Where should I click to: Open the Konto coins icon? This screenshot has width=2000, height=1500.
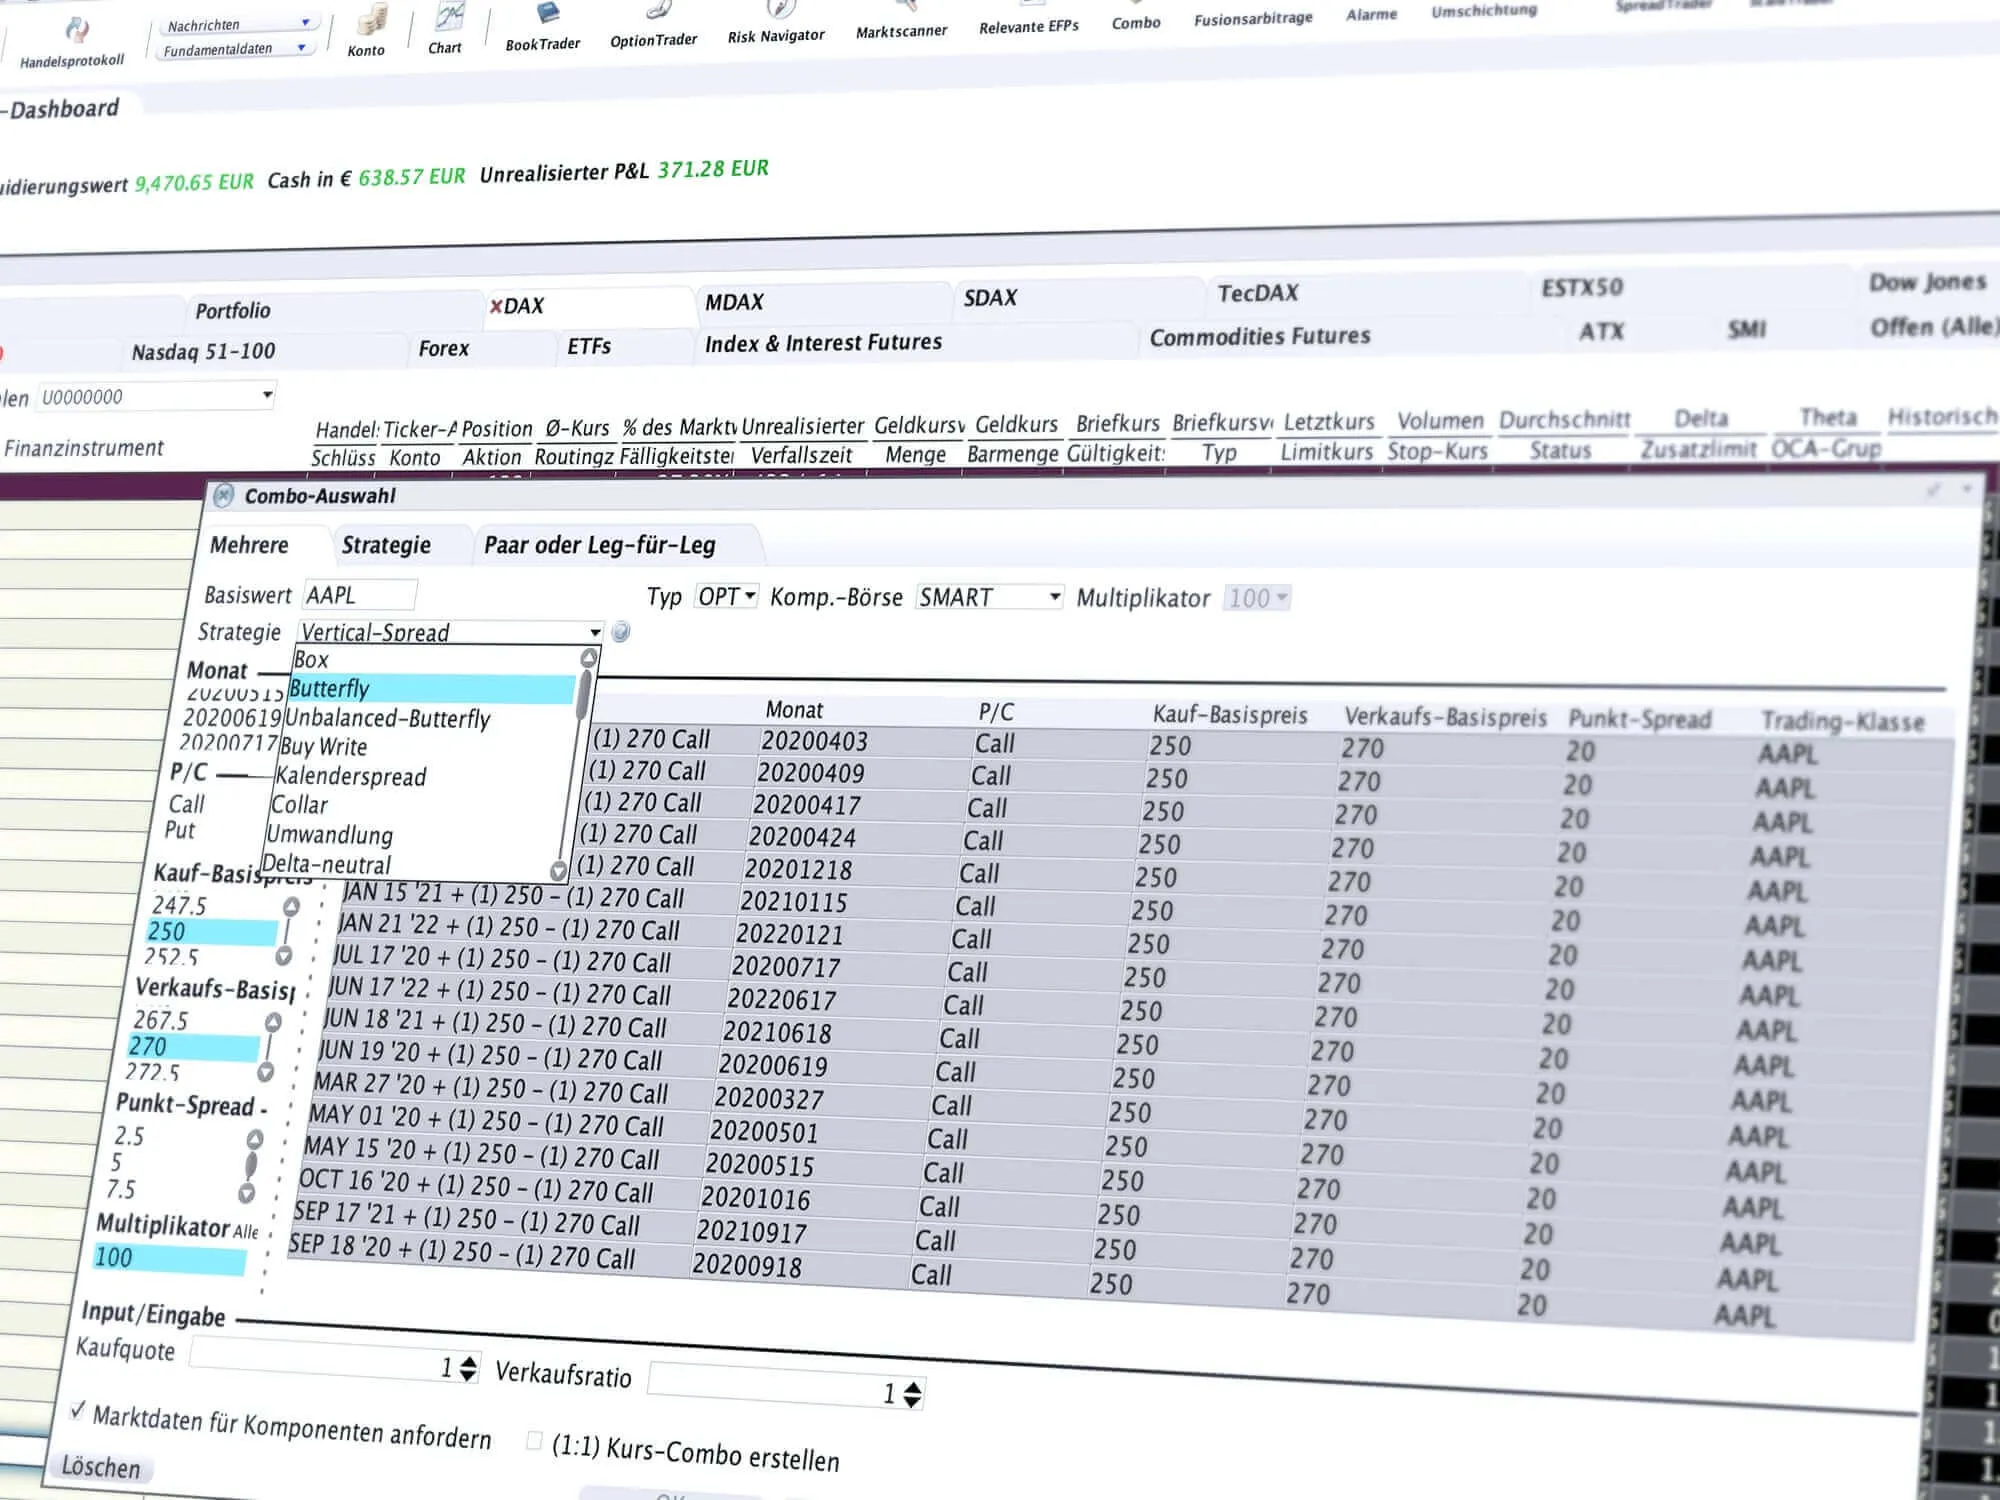click(x=372, y=20)
